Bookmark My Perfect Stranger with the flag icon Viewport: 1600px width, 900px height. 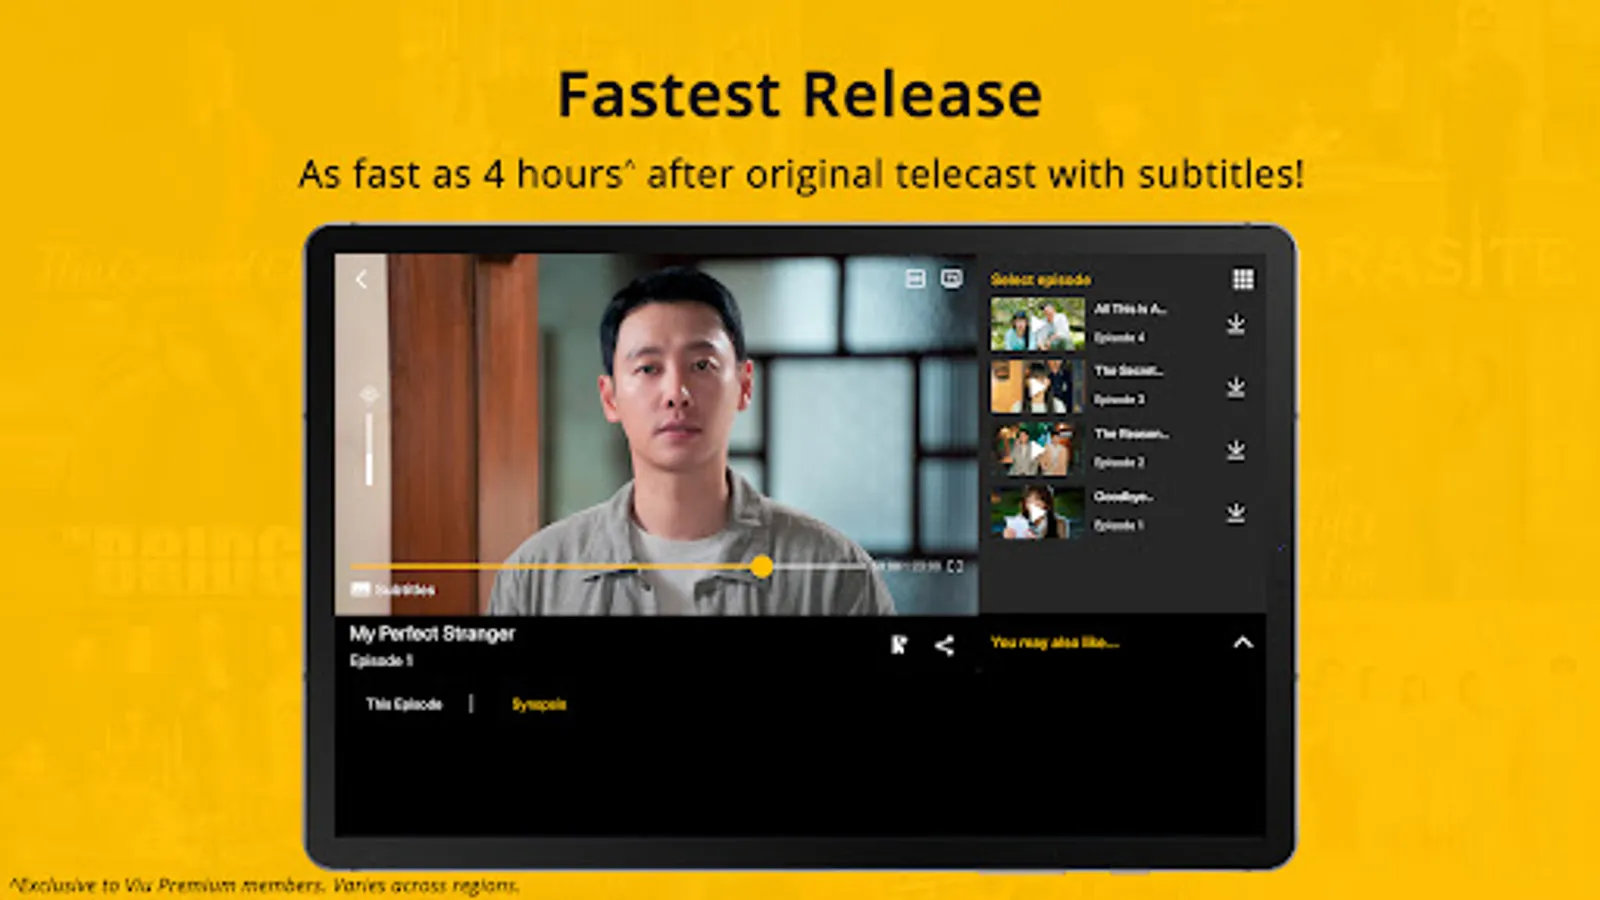899,646
